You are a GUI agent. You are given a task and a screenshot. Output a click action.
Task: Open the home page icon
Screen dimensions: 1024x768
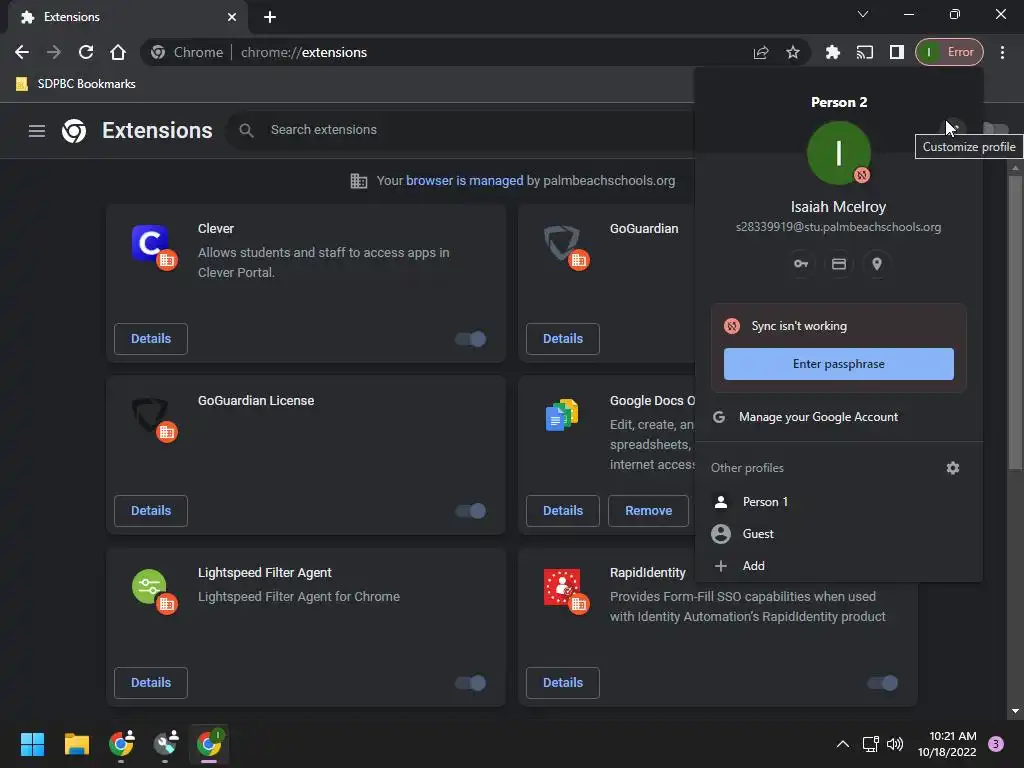[x=118, y=52]
